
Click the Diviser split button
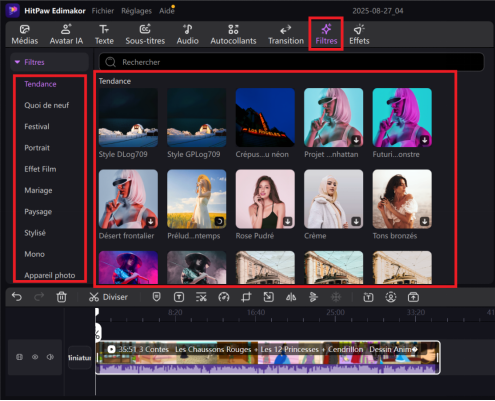click(108, 297)
